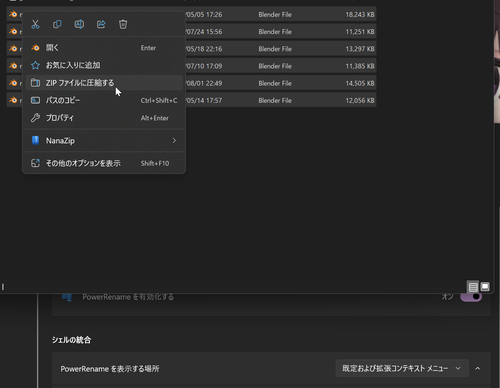Click Blender File type in 12,056 KB row
The image size is (500, 388).
click(x=275, y=100)
